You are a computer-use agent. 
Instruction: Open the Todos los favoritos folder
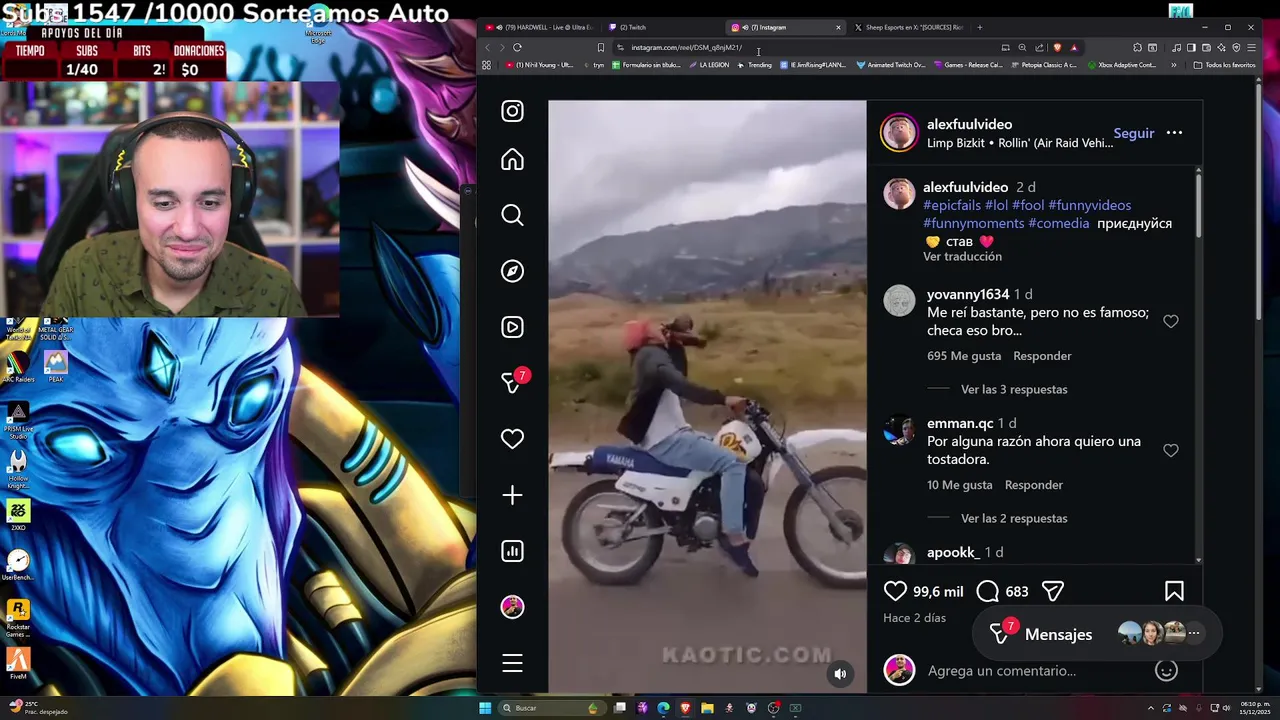[x=1224, y=65]
